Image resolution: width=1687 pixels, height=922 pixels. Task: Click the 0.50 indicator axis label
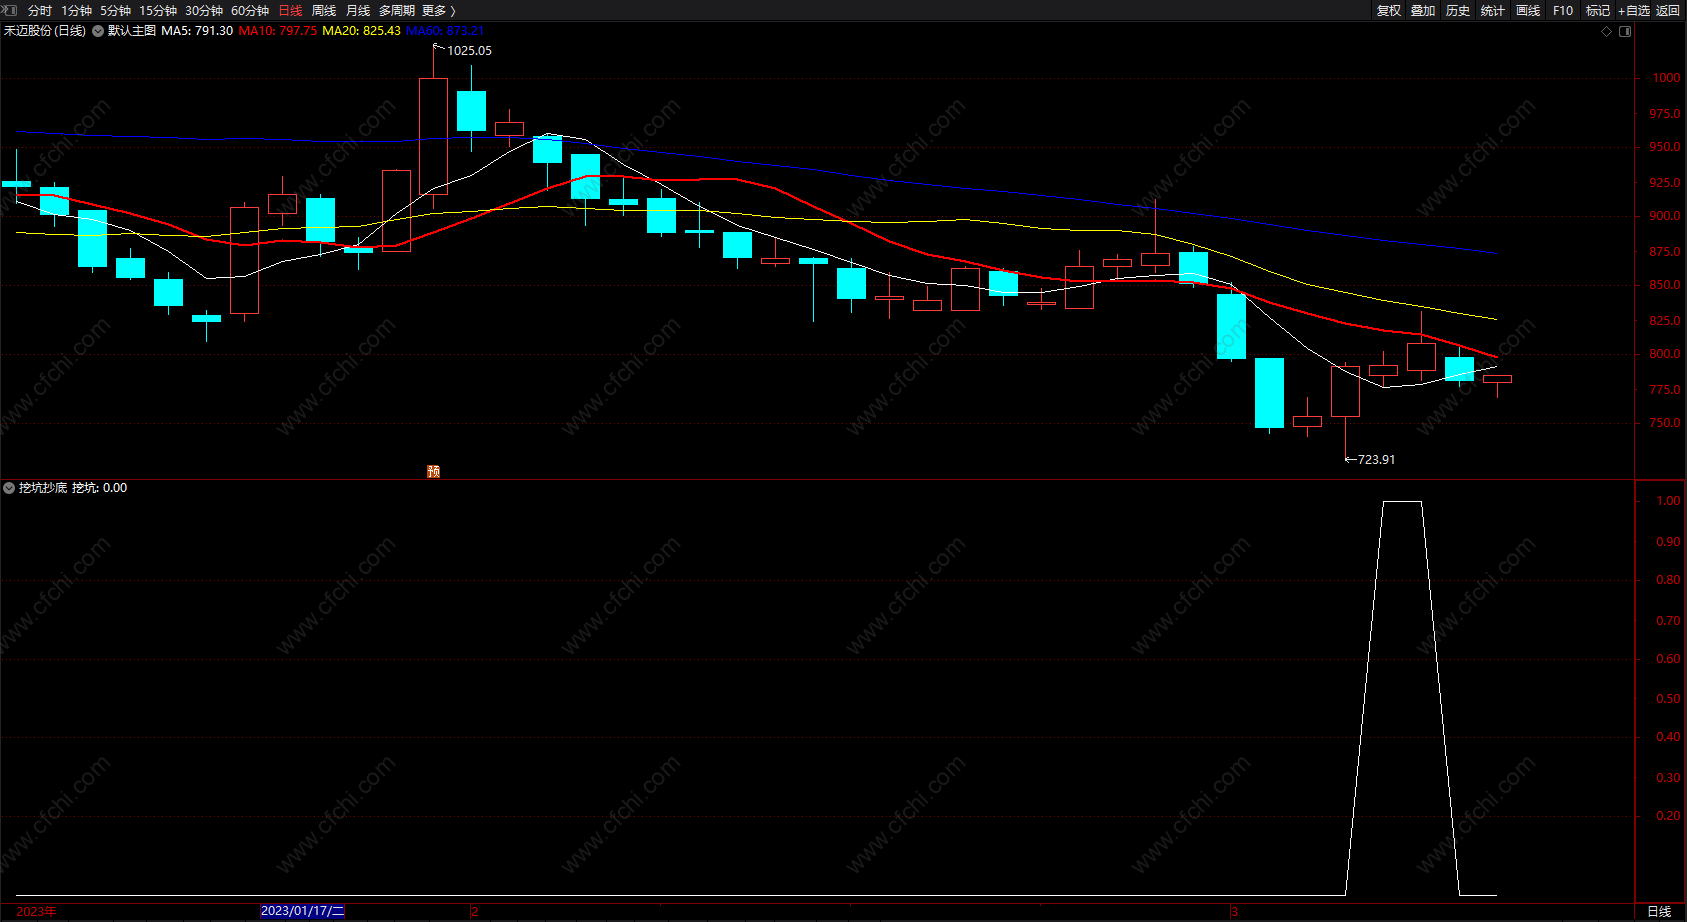[x=1668, y=699]
